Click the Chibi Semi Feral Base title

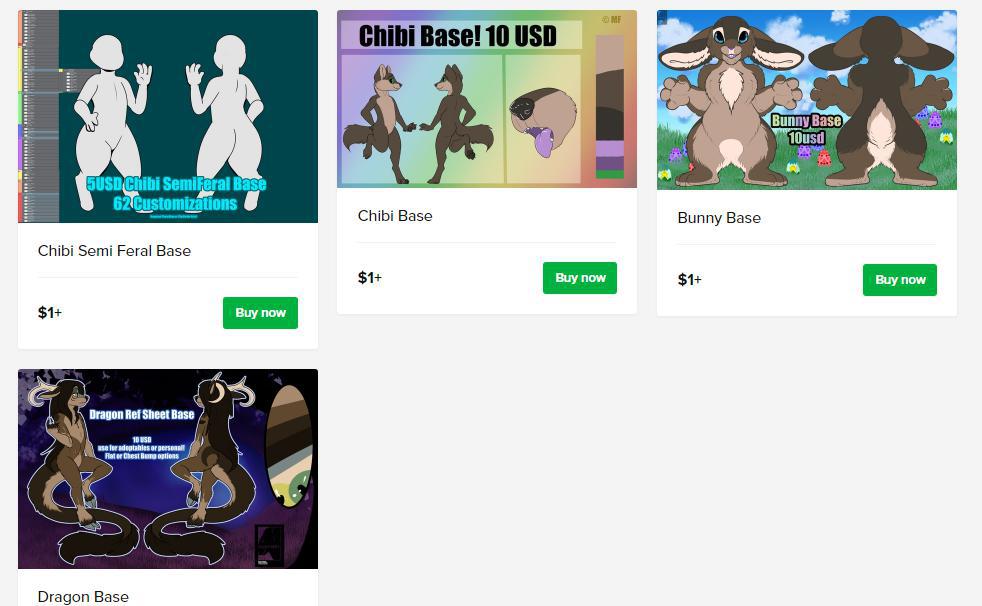click(x=115, y=250)
